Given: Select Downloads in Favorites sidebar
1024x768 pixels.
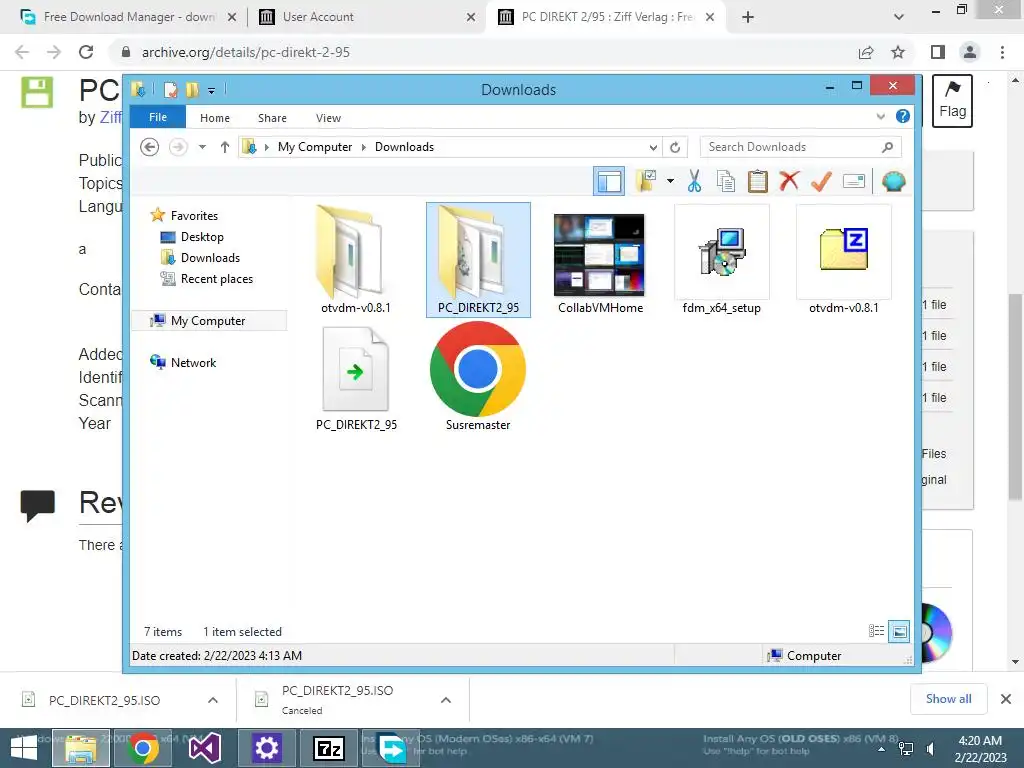Looking at the screenshot, I should pyautogui.click(x=210, y=257).
